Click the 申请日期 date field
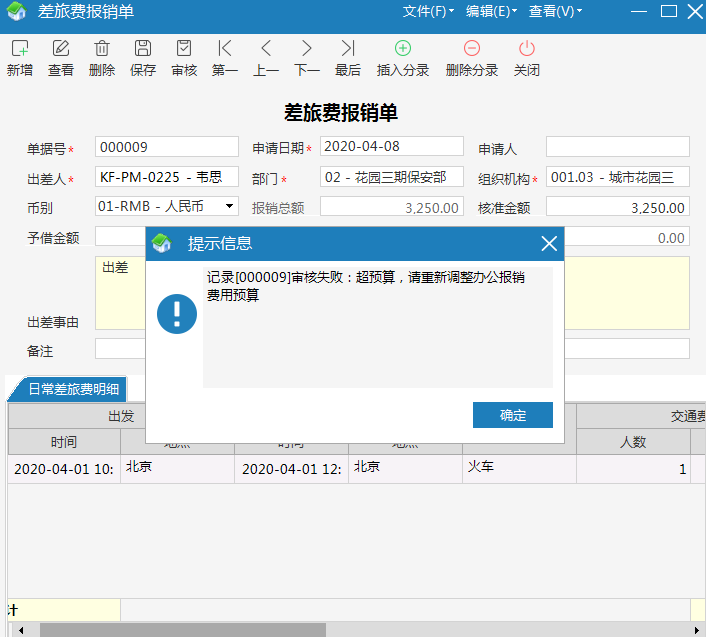The width and height of the screenshot is (706, 637). click(392, 146)
